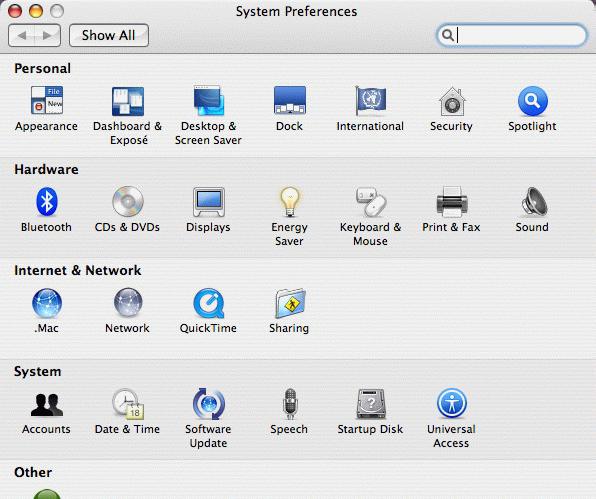Image resolution: width=596 pixels, height=499 pixels.
Task: Click the Show All button
Action: (109, 35)
